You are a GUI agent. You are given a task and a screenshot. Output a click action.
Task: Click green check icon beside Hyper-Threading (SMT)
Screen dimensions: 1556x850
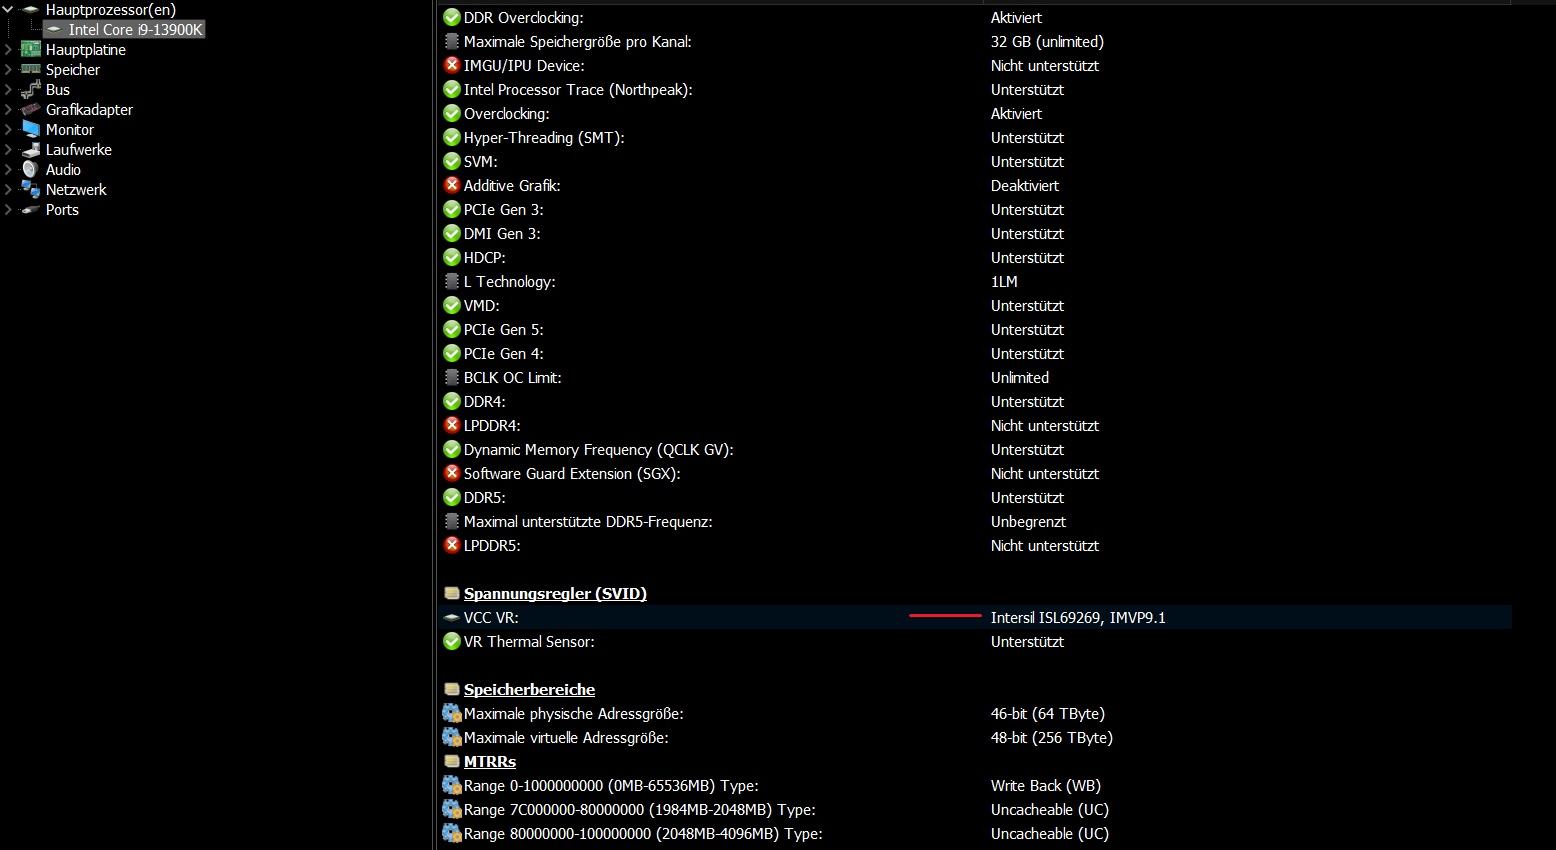click(x=452, y=138)
